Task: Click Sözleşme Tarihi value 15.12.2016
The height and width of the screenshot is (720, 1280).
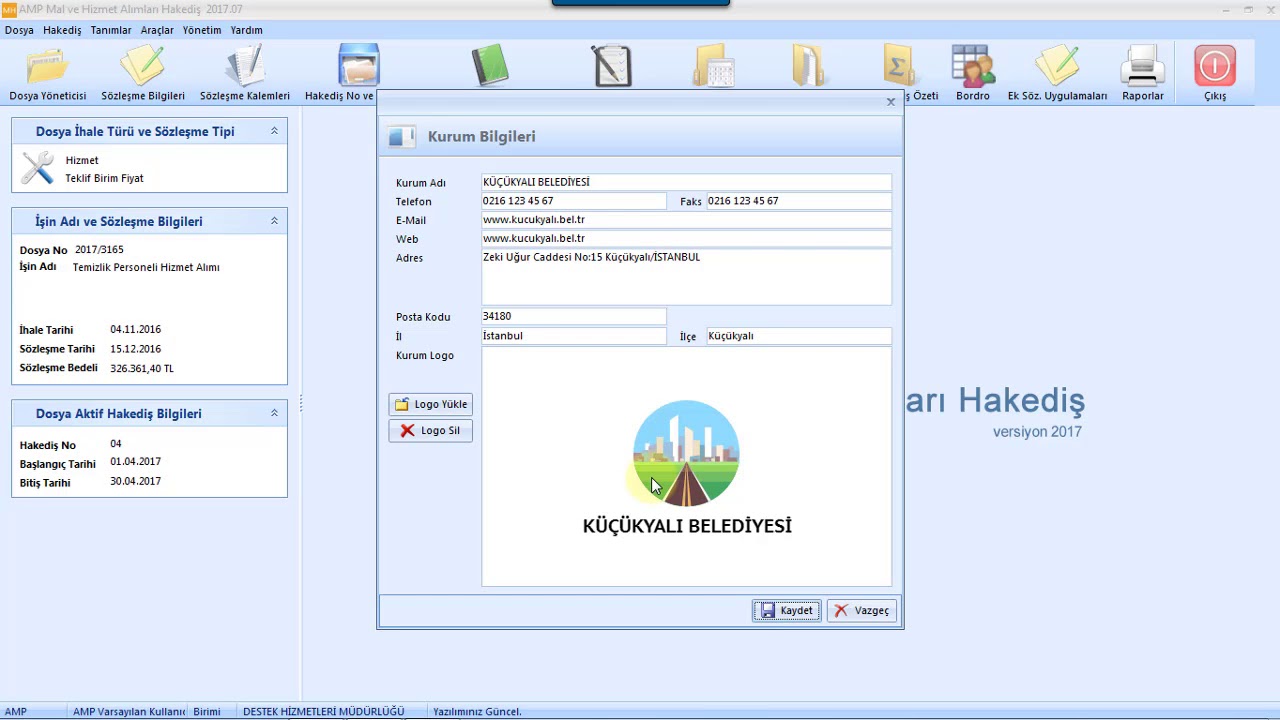Action: 135,349
